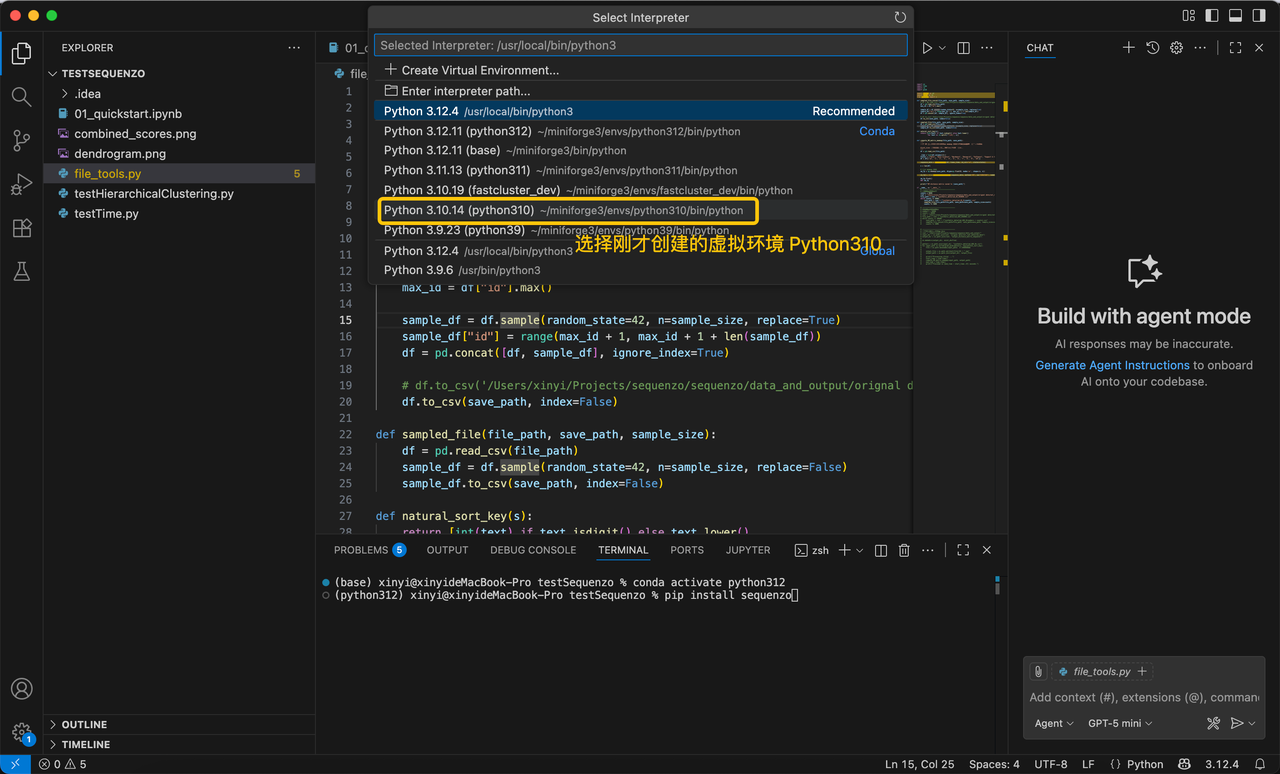Viewport: 1280px width, 774px height.
Task: Click Generate Agent Instructions link
Action: tap(1112, 365)
